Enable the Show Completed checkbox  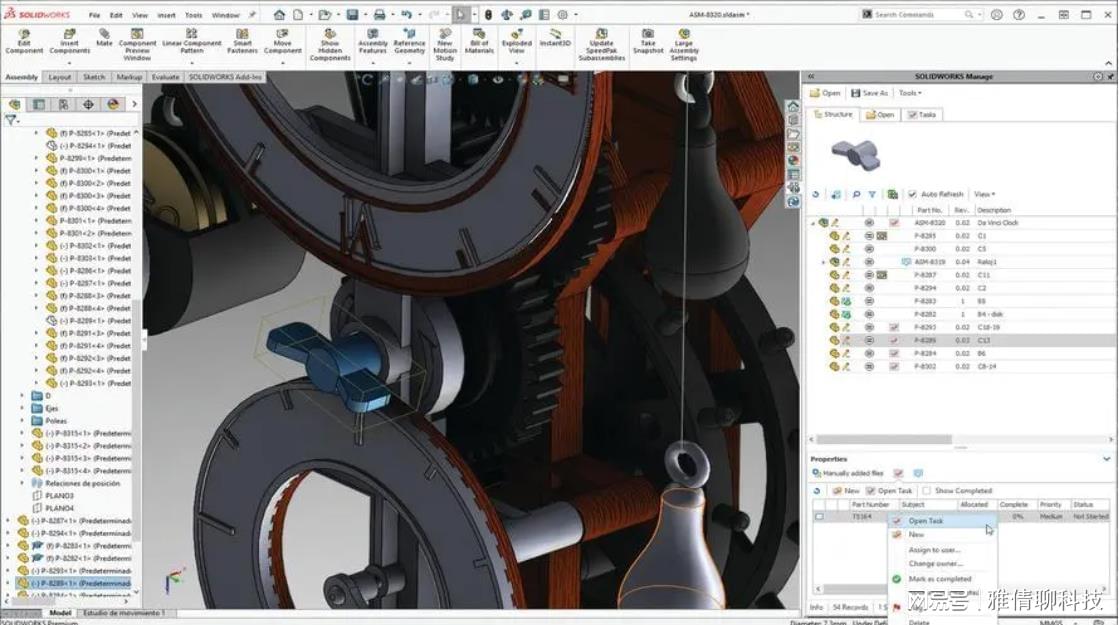[x=926, y=491]
